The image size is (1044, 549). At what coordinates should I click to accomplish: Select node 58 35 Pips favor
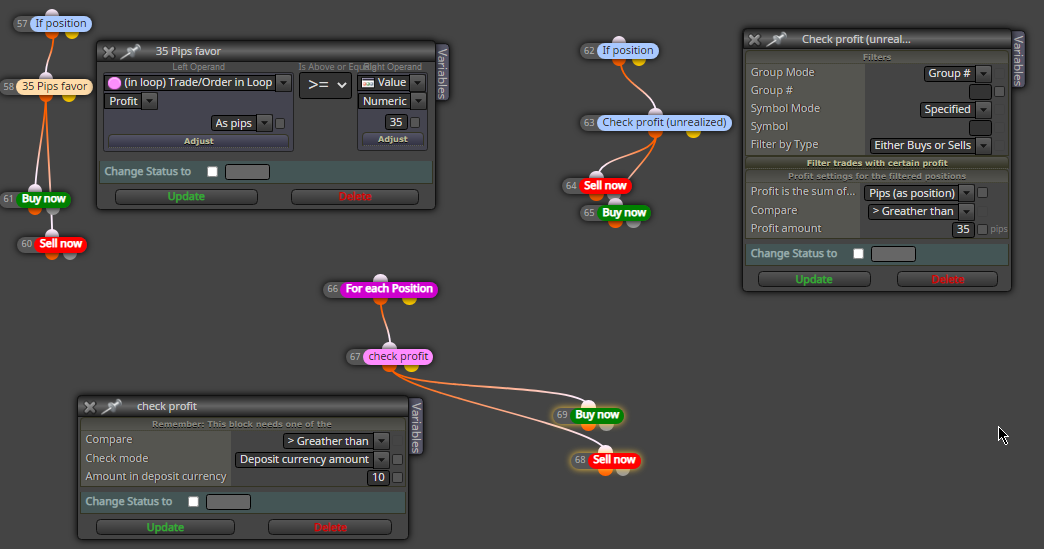coord(55,87)
